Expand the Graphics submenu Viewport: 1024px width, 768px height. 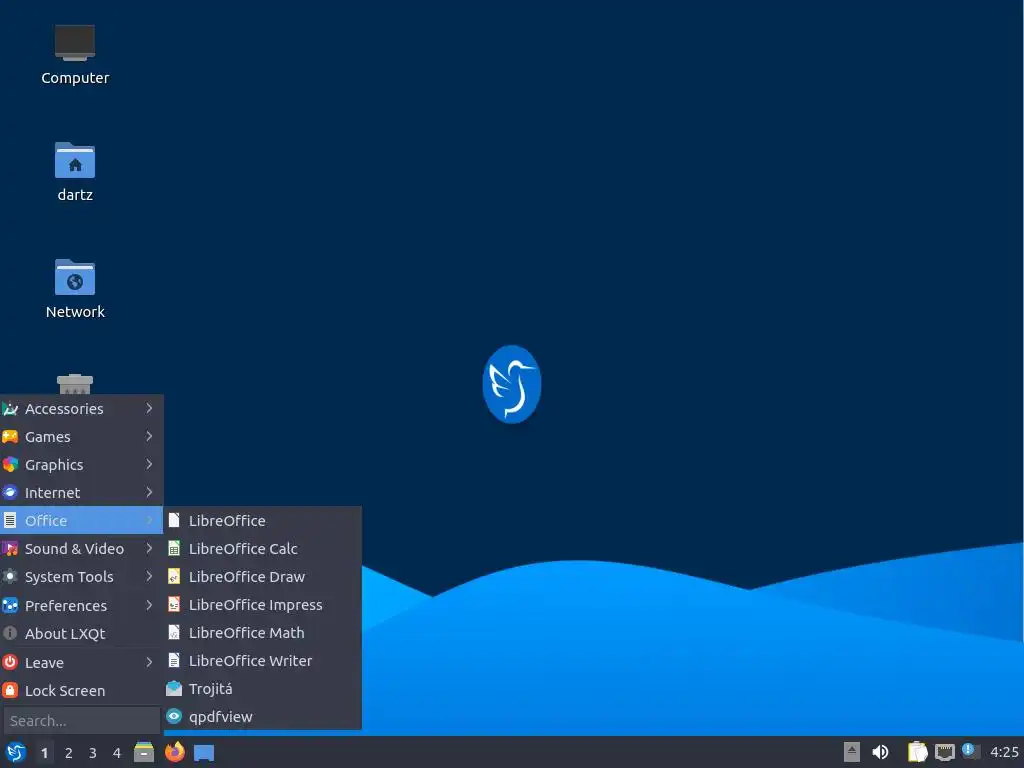tap(81, 465)
